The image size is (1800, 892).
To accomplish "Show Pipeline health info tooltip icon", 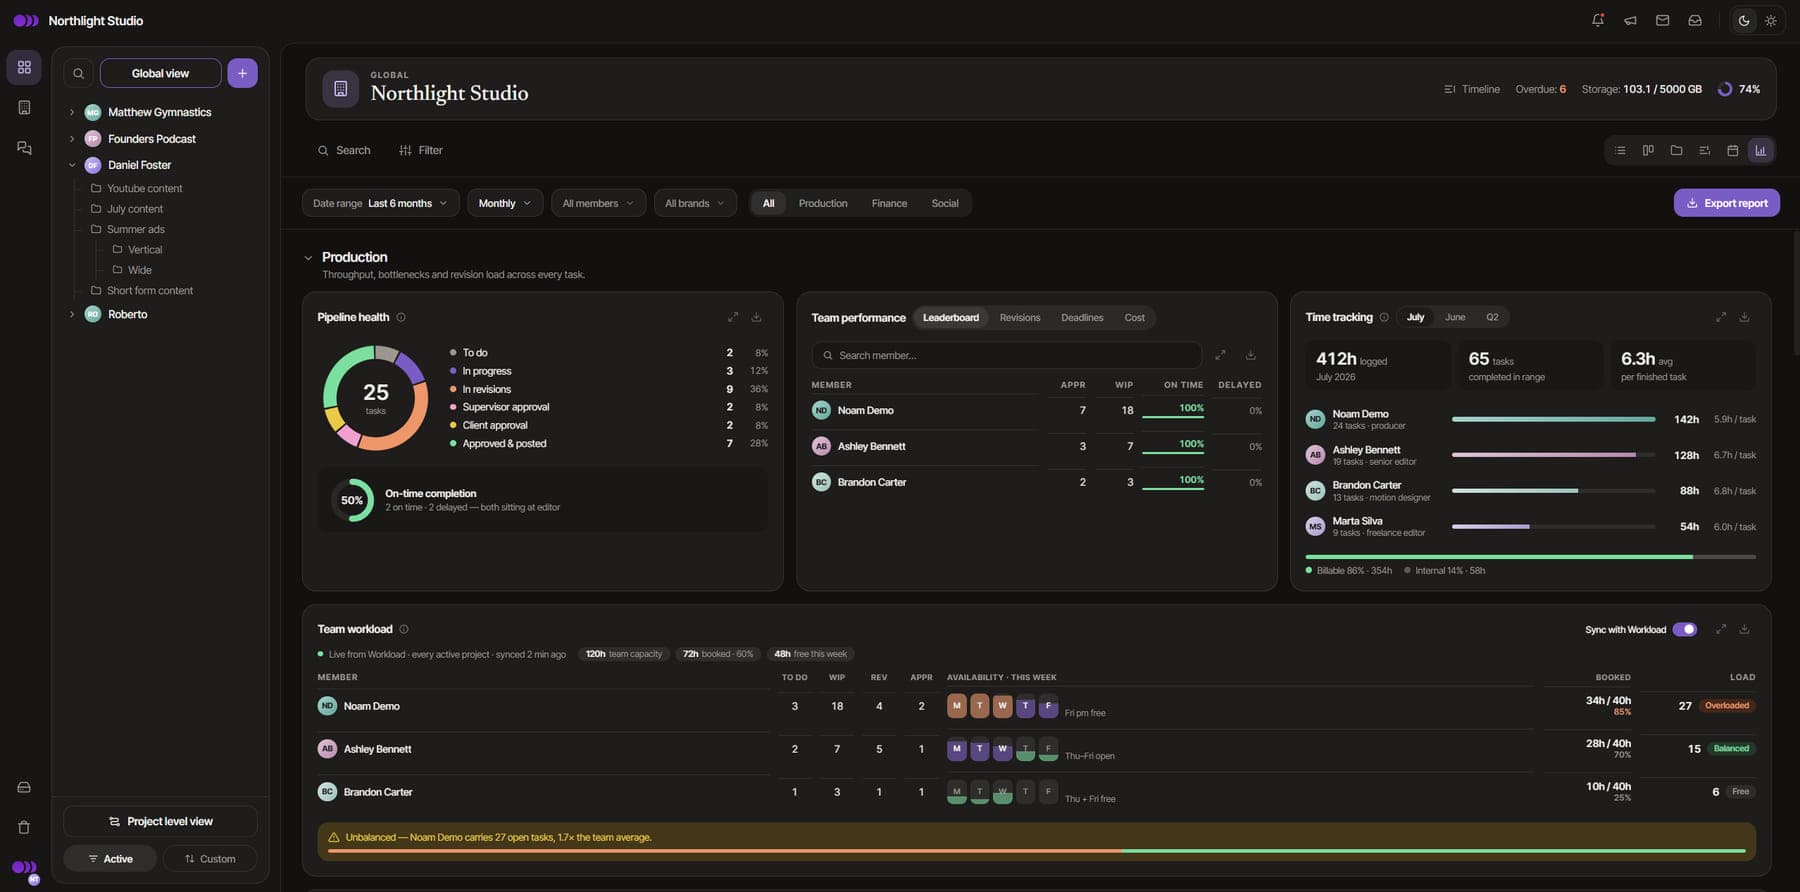I will (x=401, y=317).
